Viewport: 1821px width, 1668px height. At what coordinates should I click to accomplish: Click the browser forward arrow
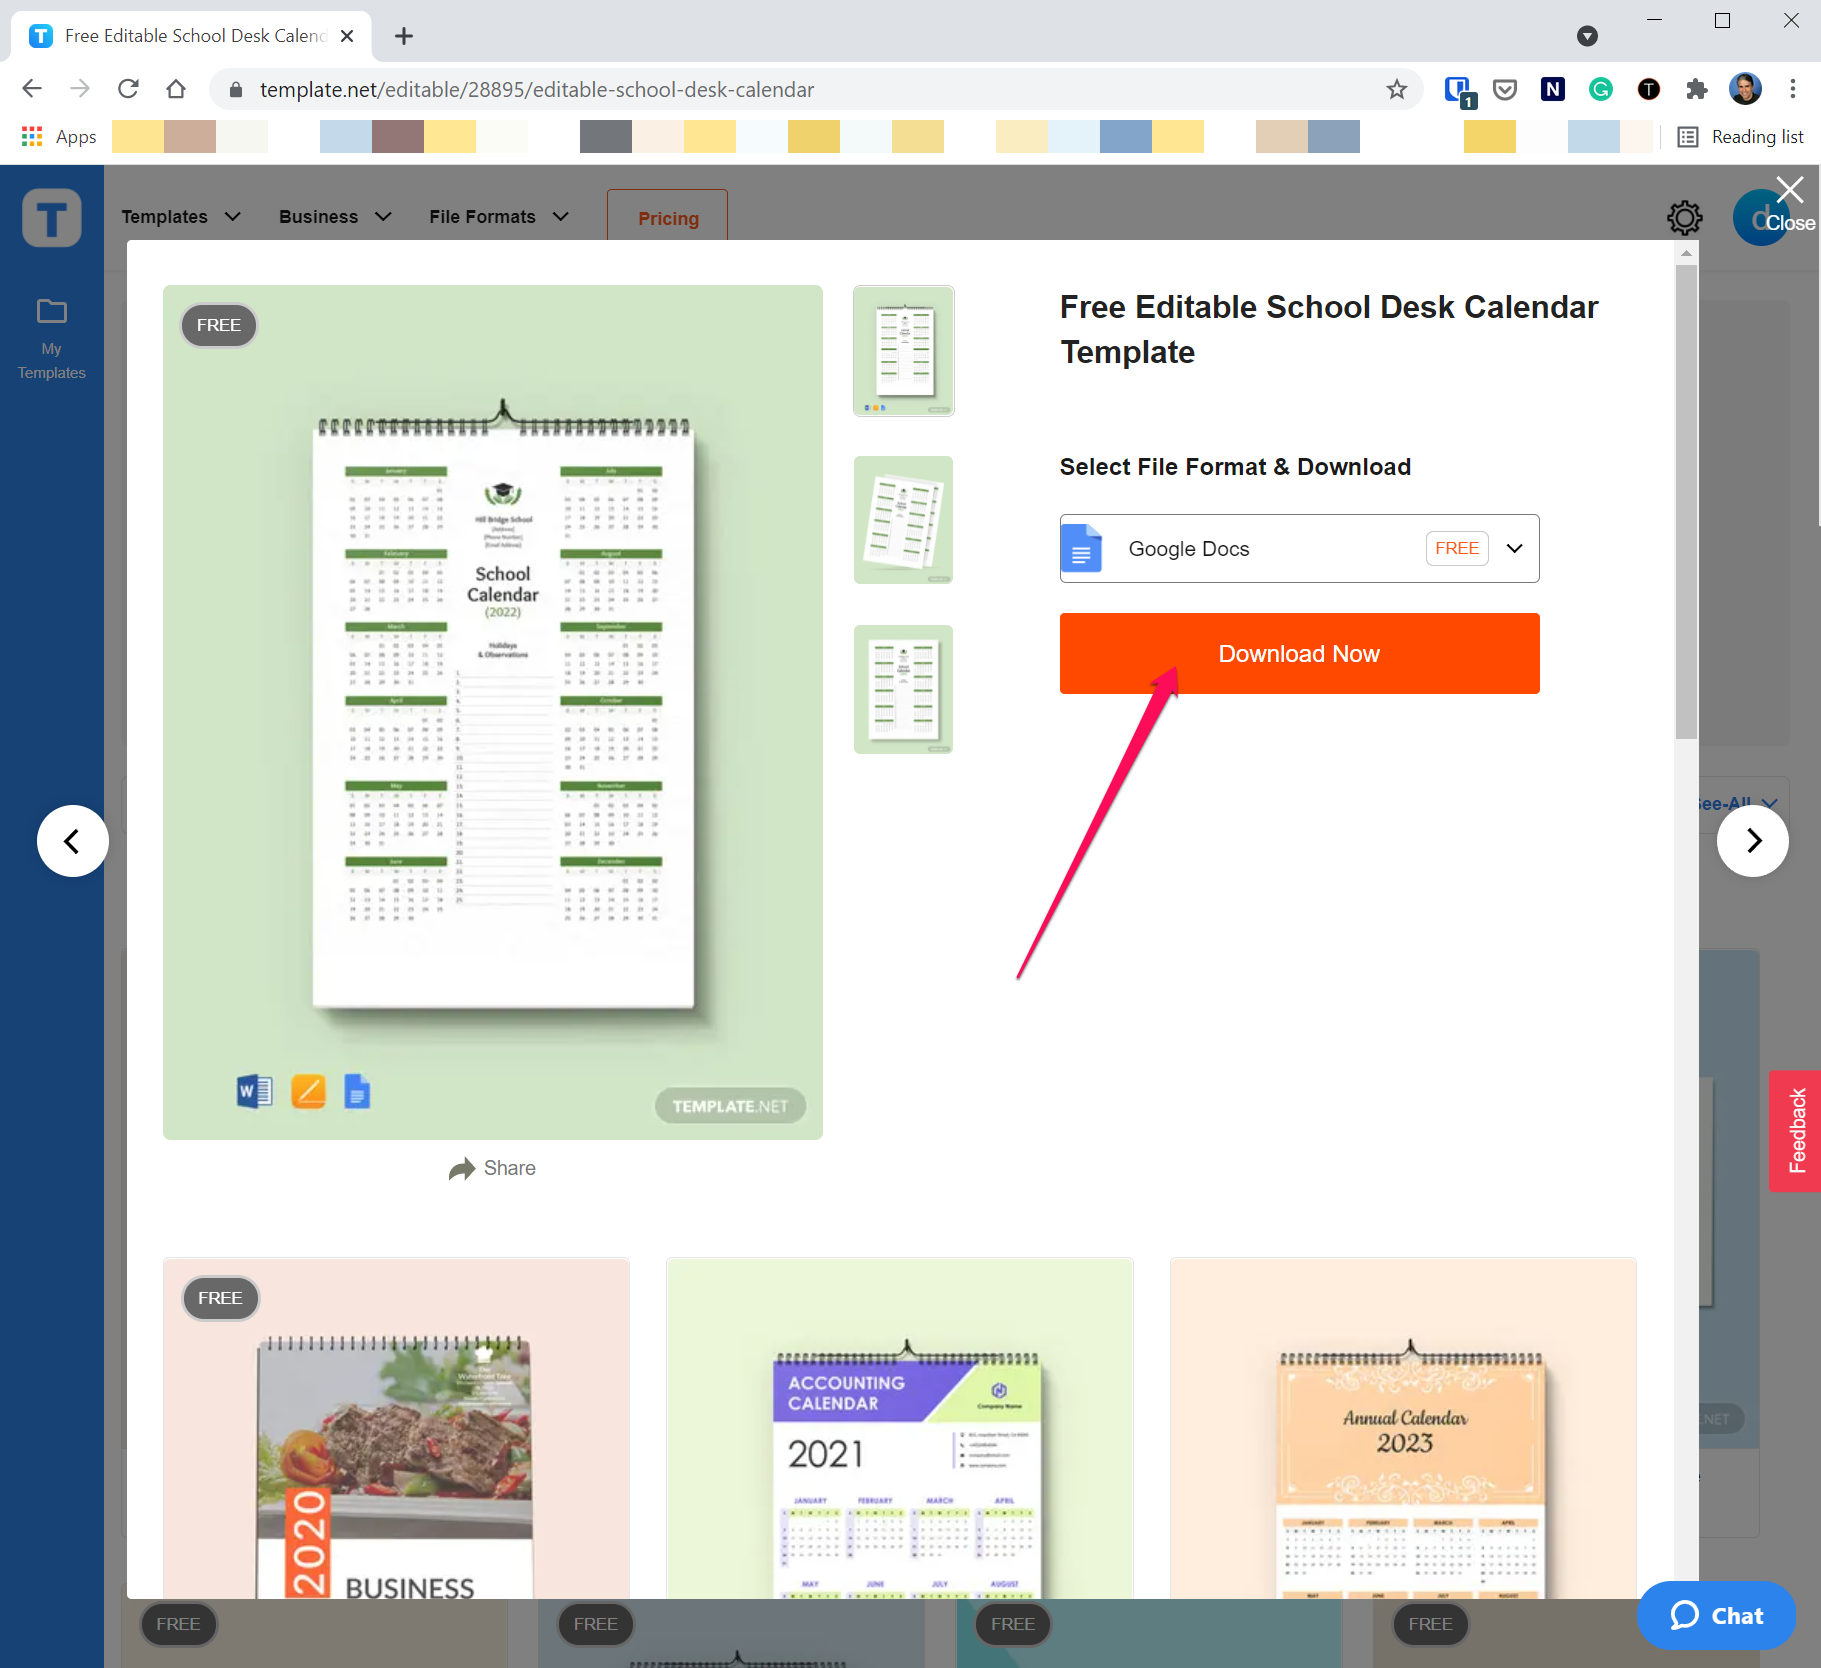[80, 89]
